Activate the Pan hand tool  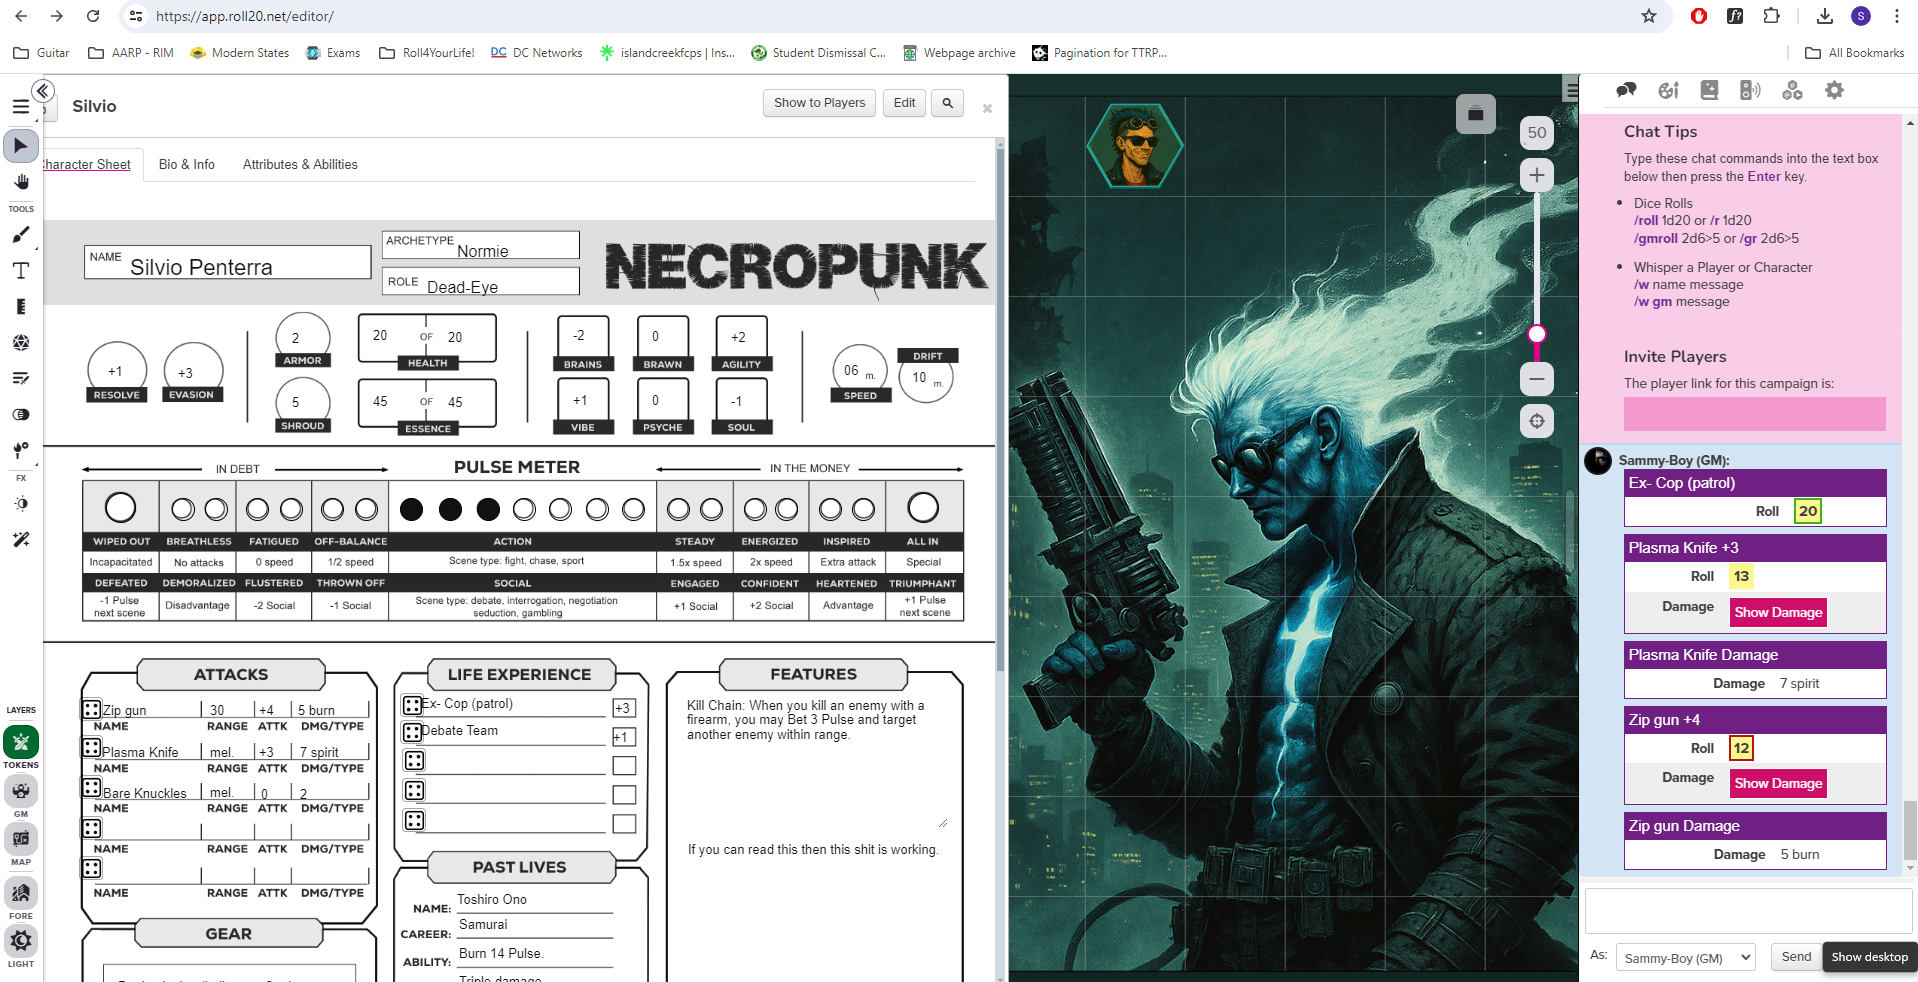[21, 182]
